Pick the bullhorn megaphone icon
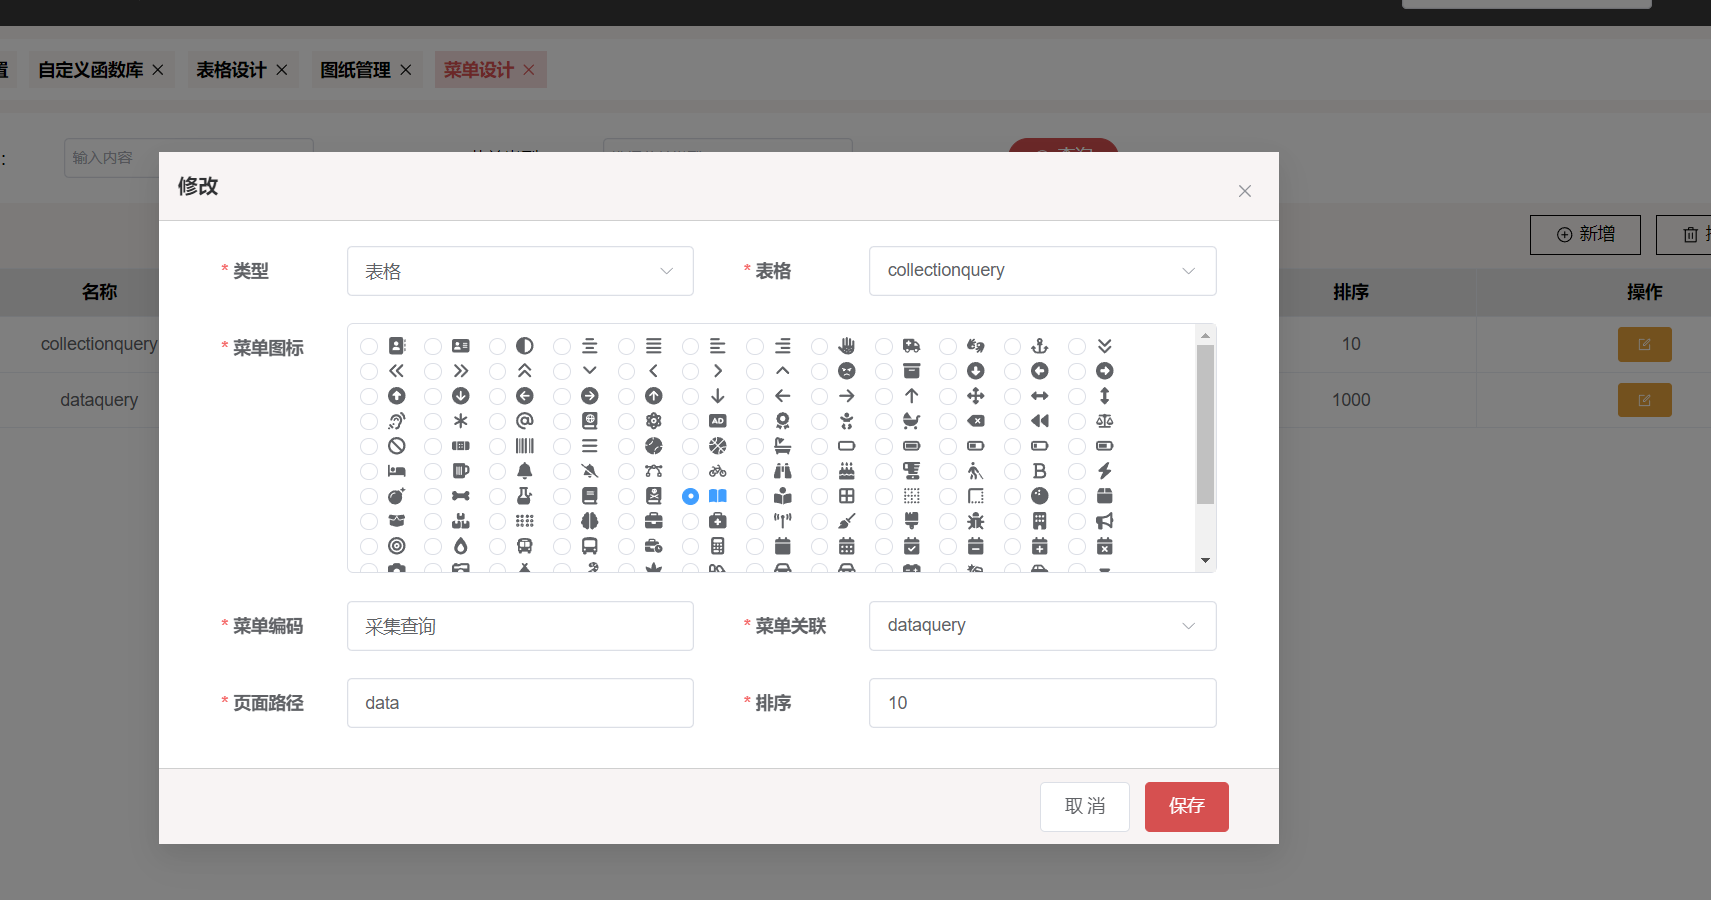1711x900 pixels. pos(1105,521)
